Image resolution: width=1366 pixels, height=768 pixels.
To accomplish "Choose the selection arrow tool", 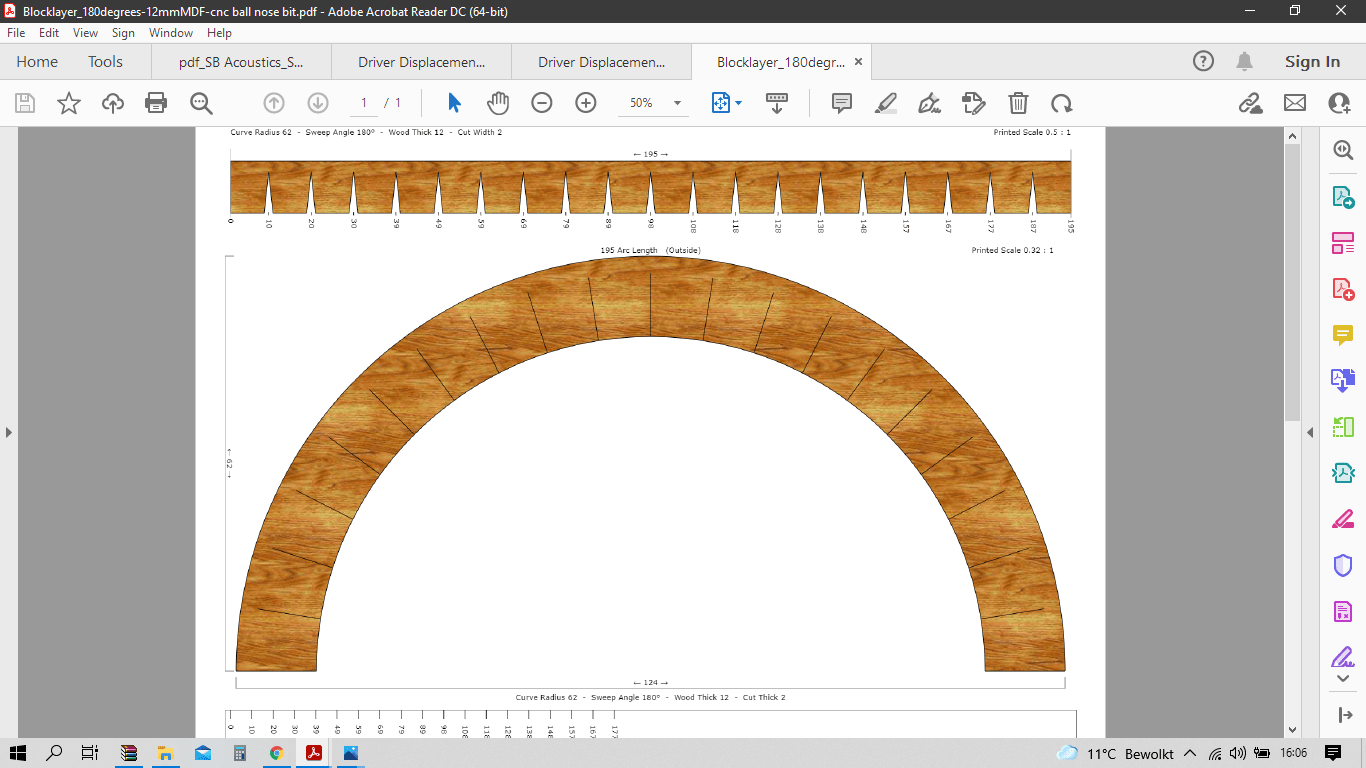I will click(455, 103).
